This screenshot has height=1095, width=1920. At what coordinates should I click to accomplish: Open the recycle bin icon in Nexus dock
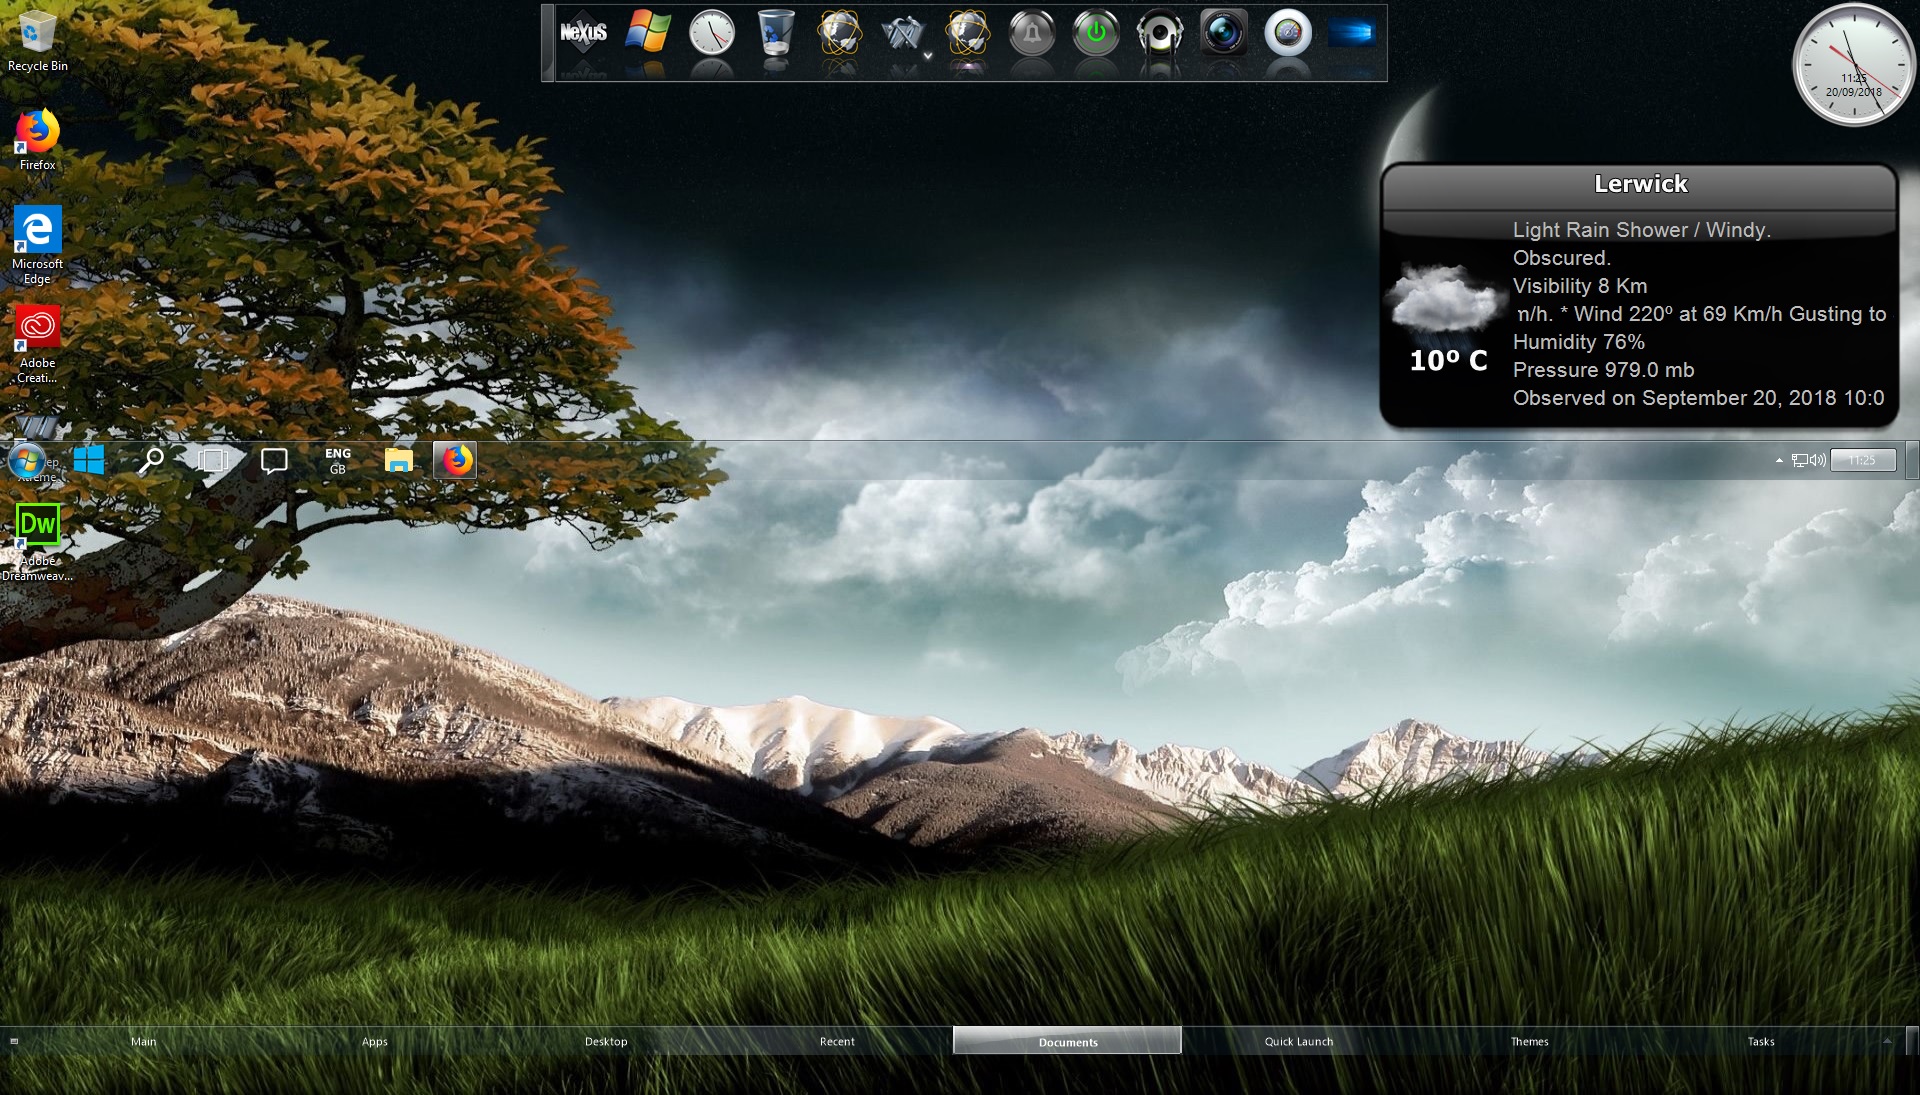coord(775,33)
